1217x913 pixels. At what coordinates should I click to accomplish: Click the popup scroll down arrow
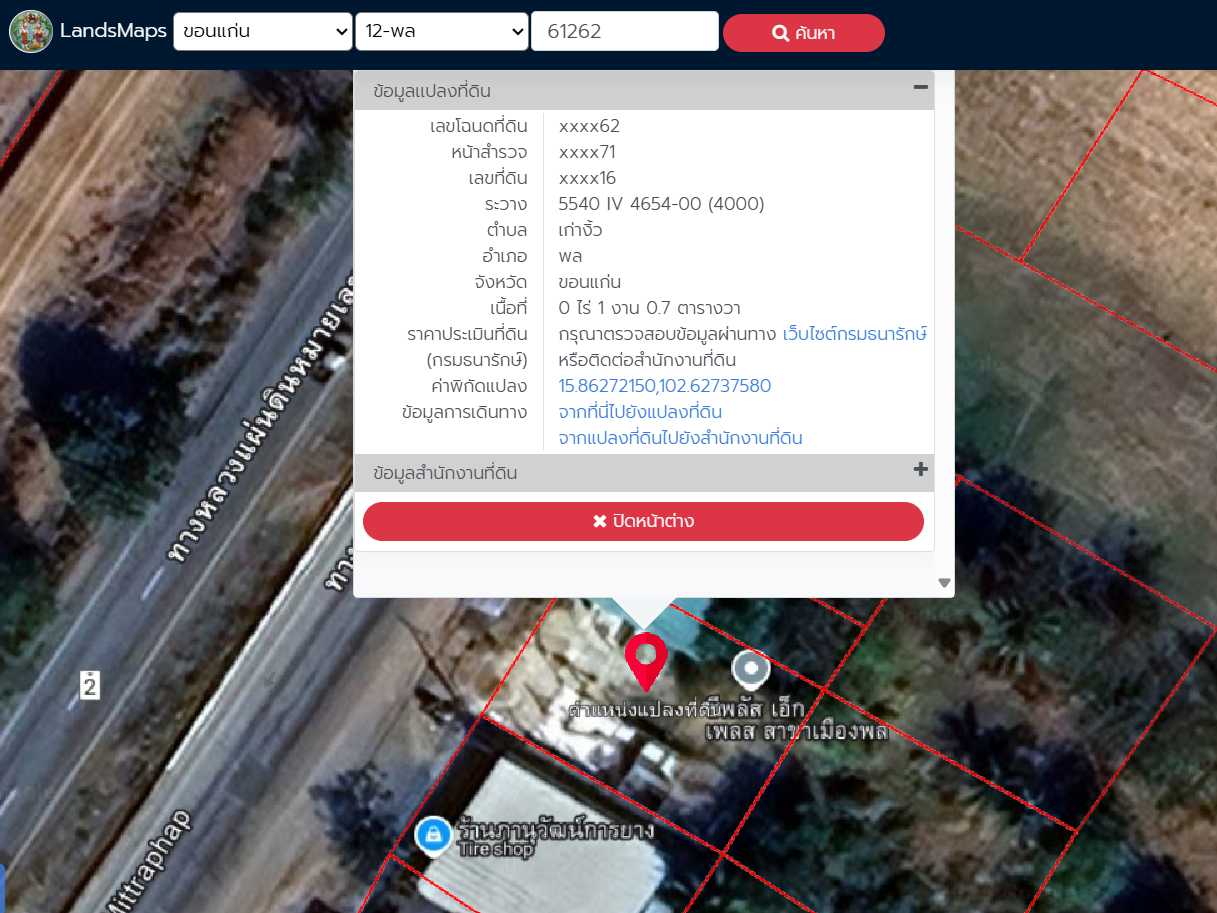944,583
